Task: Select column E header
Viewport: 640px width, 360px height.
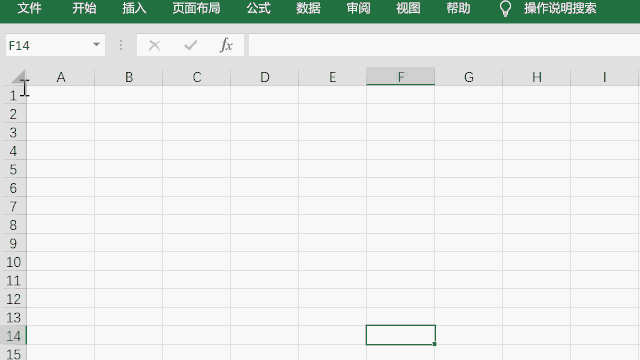Action: click(333, 77)
